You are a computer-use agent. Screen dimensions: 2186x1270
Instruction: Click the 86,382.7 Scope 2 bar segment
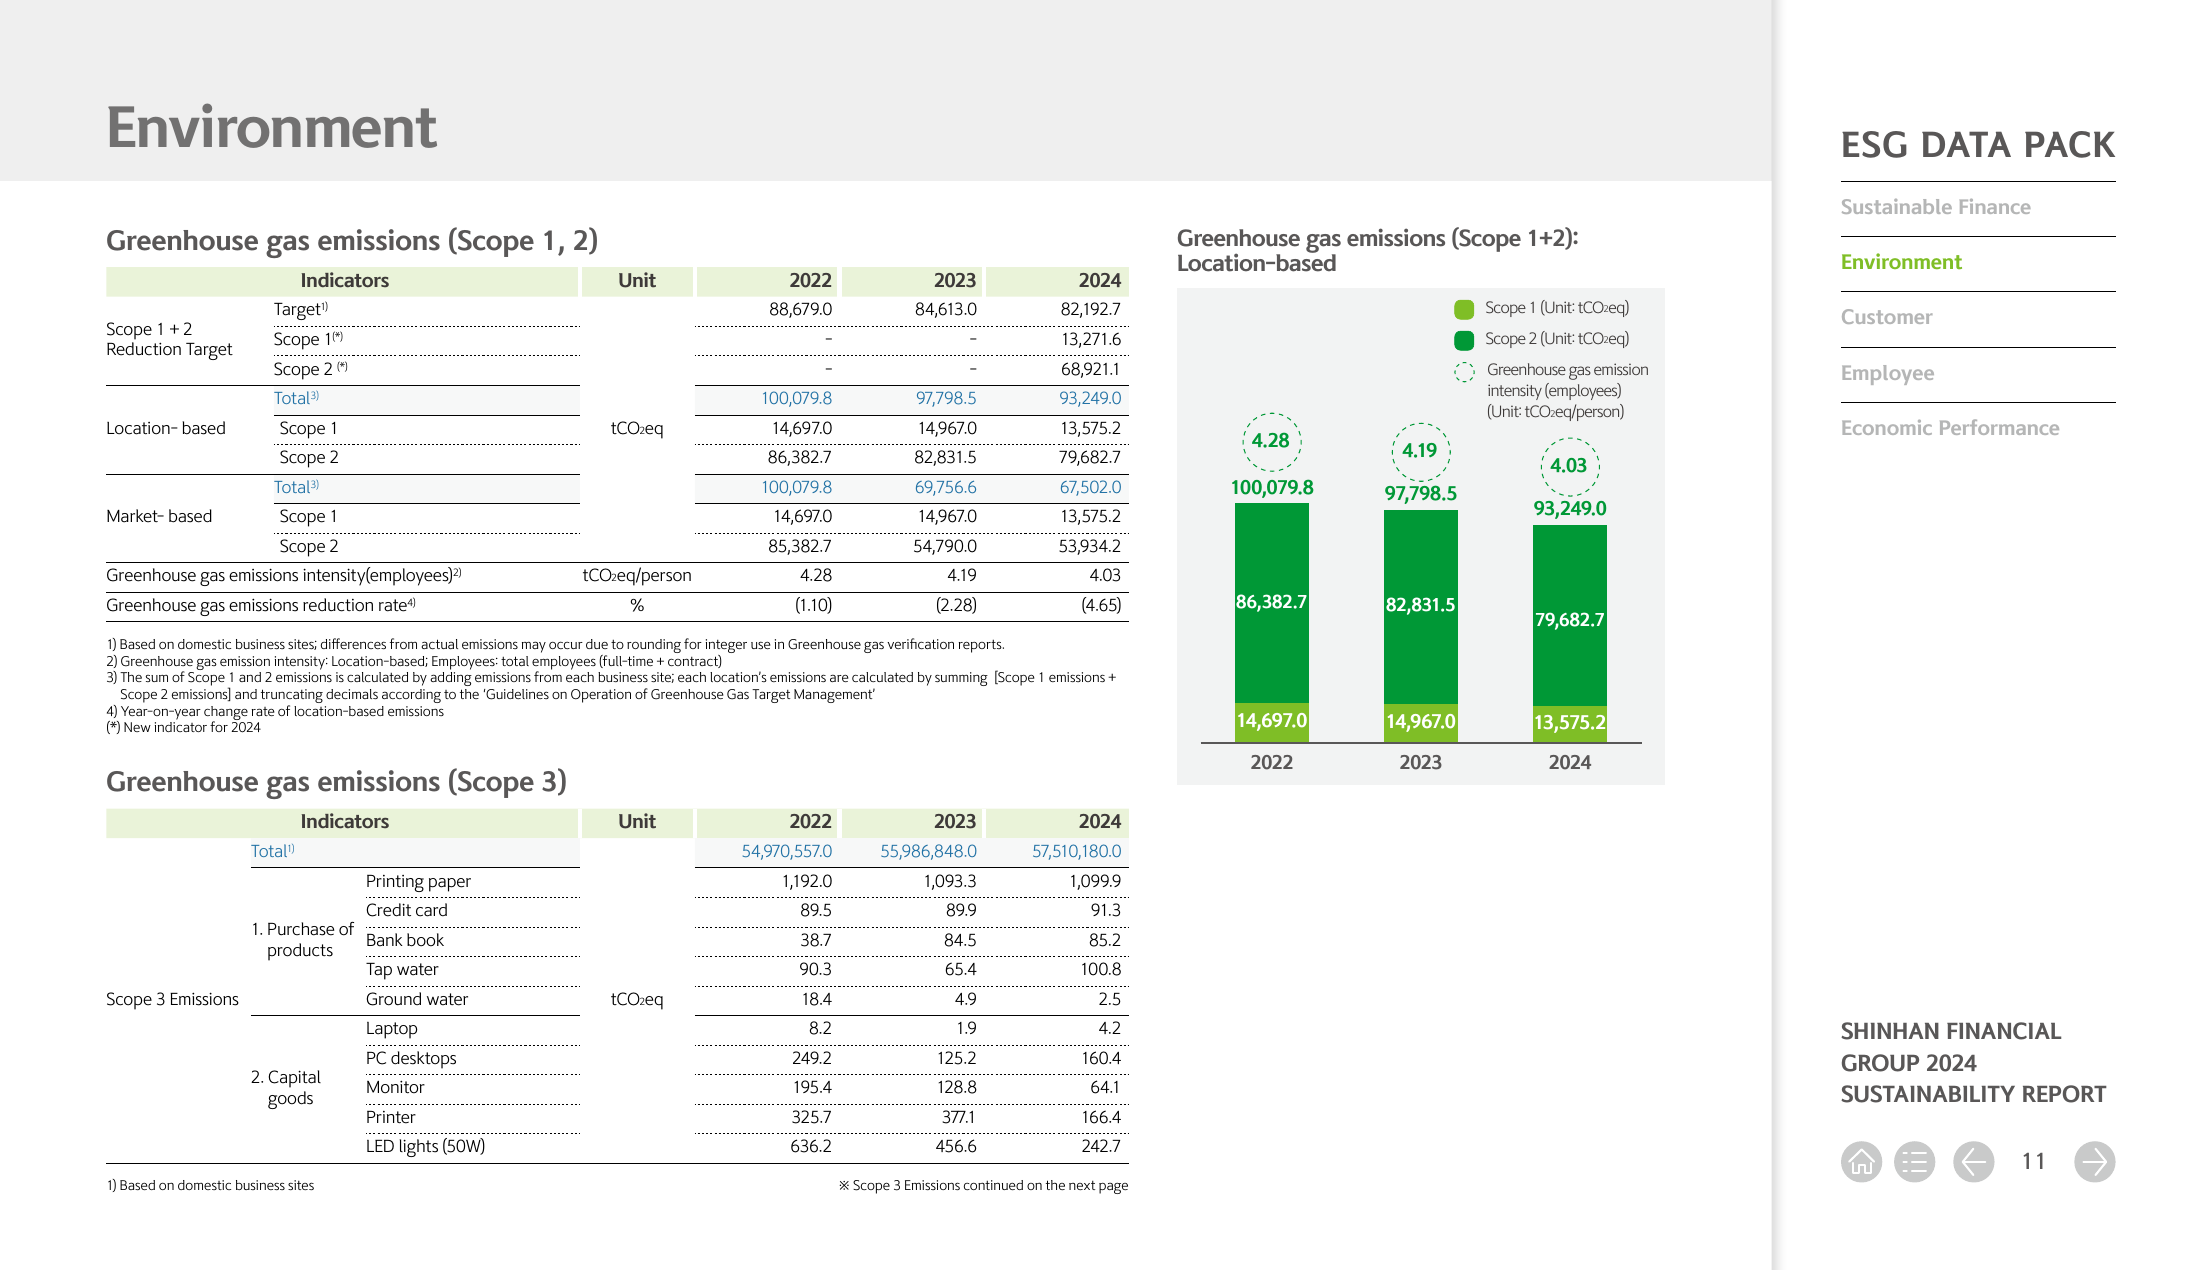(x=1272, y=602)
